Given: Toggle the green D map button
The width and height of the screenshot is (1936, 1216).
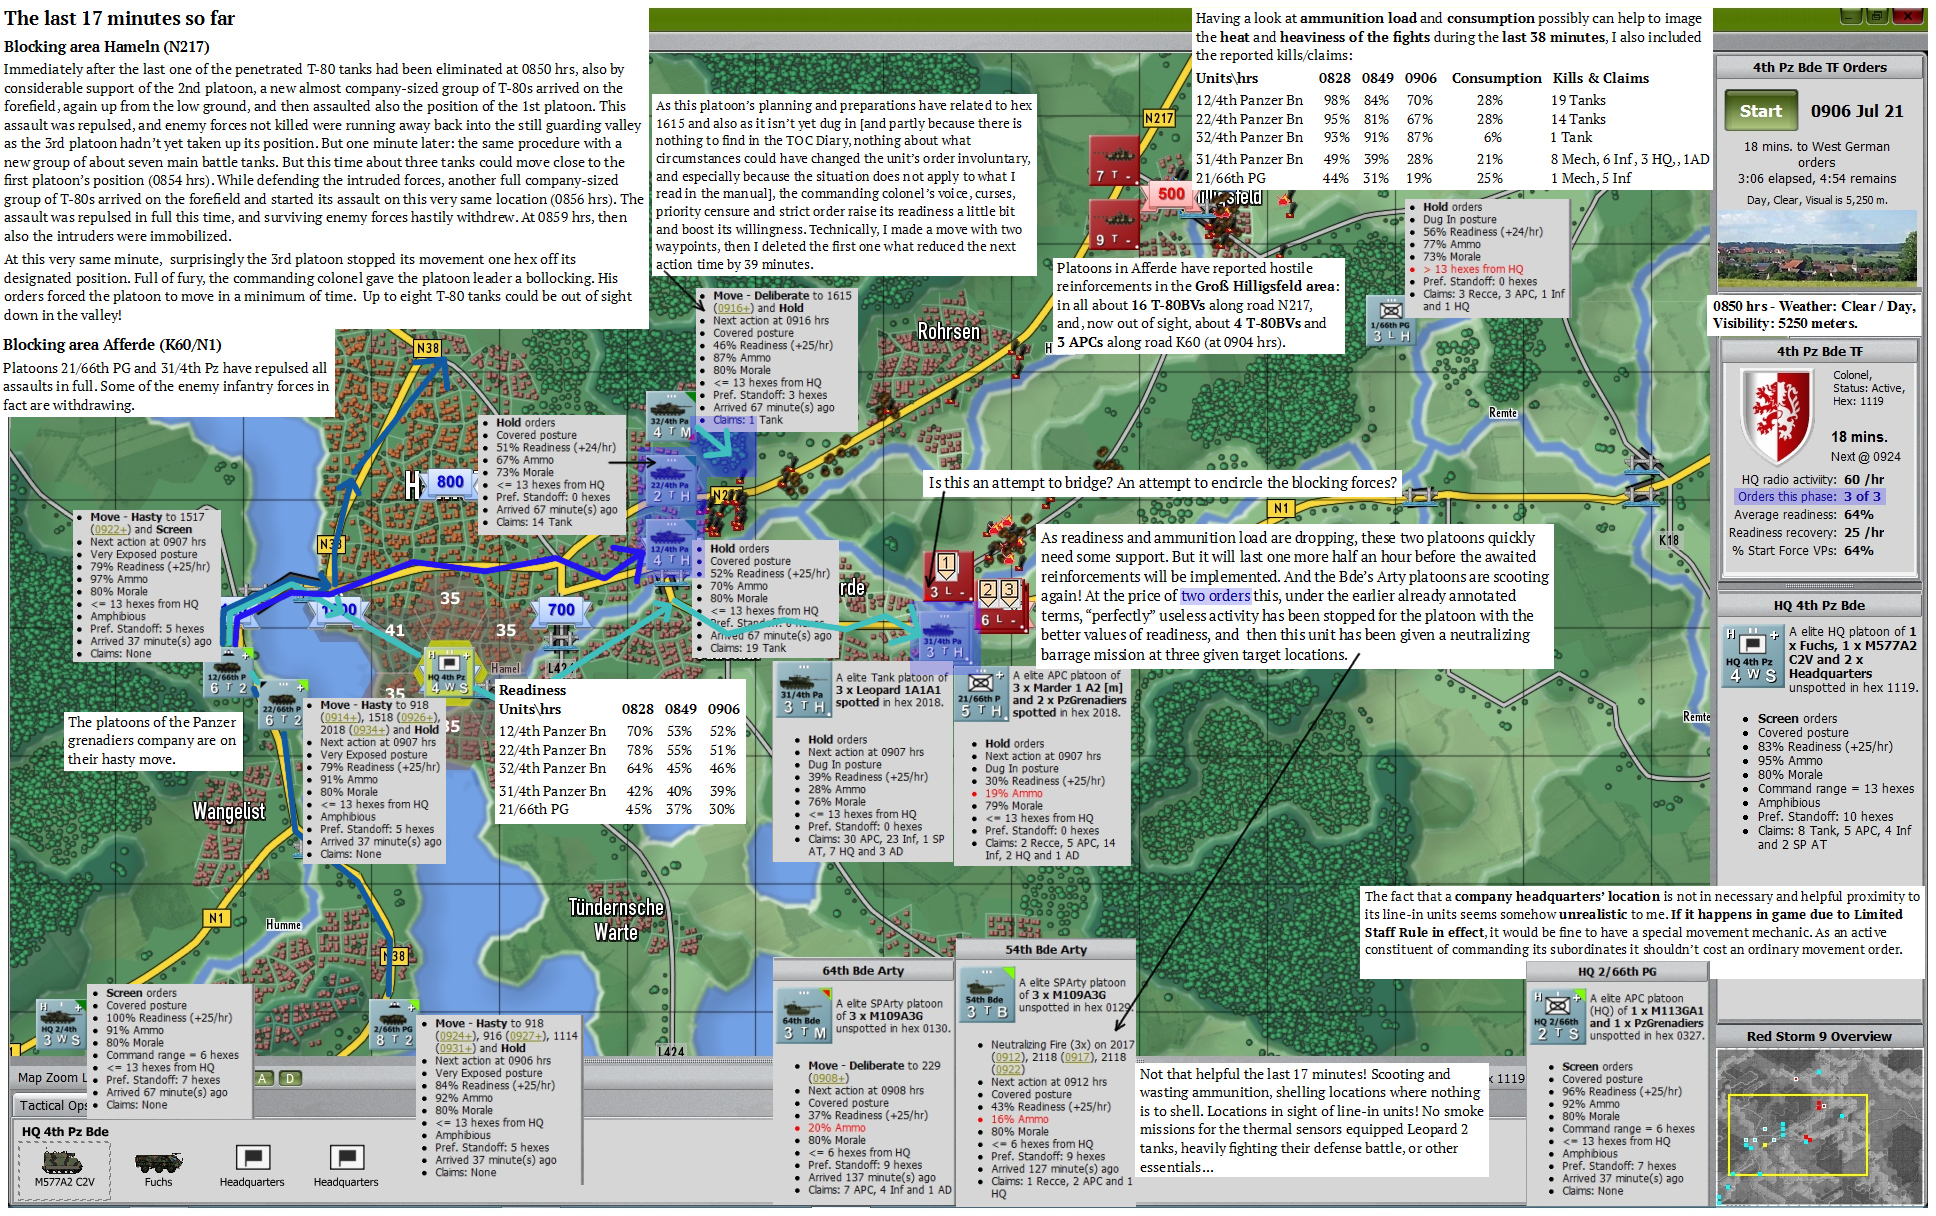Looking at the screenshot, I should tap(289, 1078).
